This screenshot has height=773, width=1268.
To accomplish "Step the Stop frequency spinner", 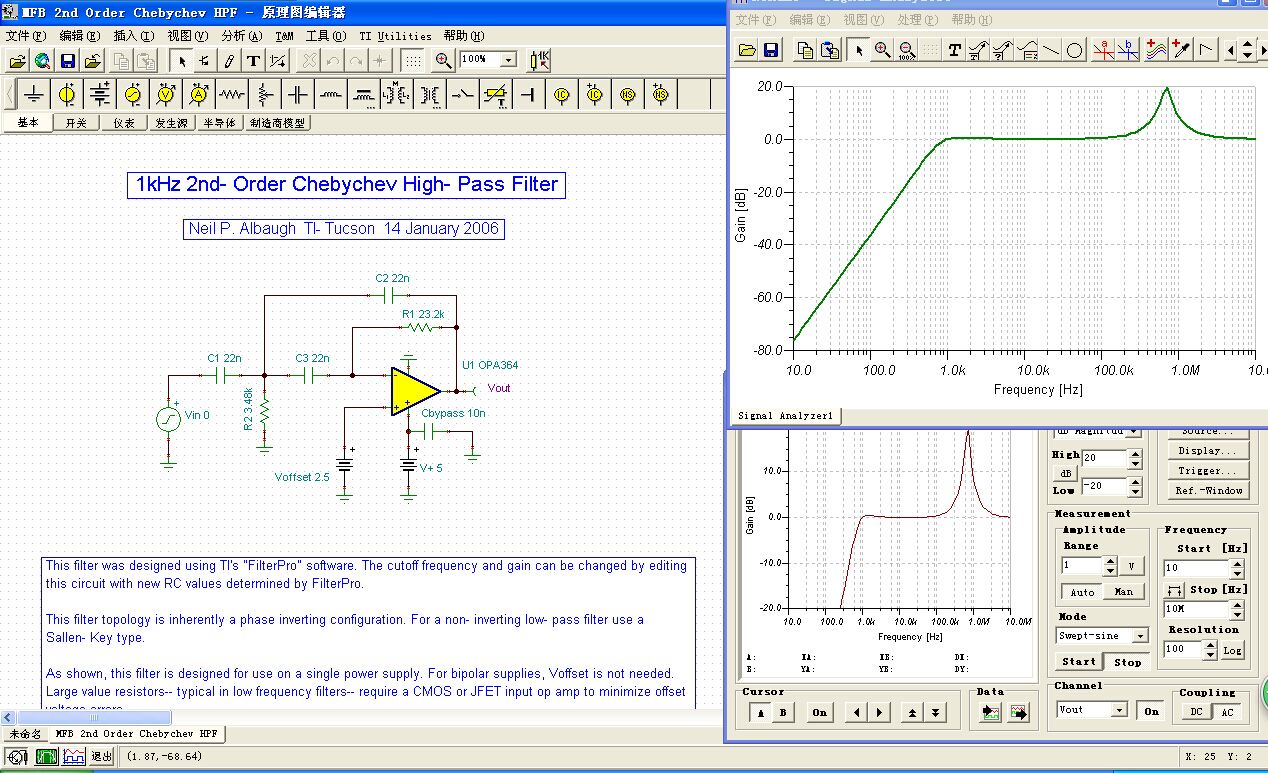I will pos(1238,608).
